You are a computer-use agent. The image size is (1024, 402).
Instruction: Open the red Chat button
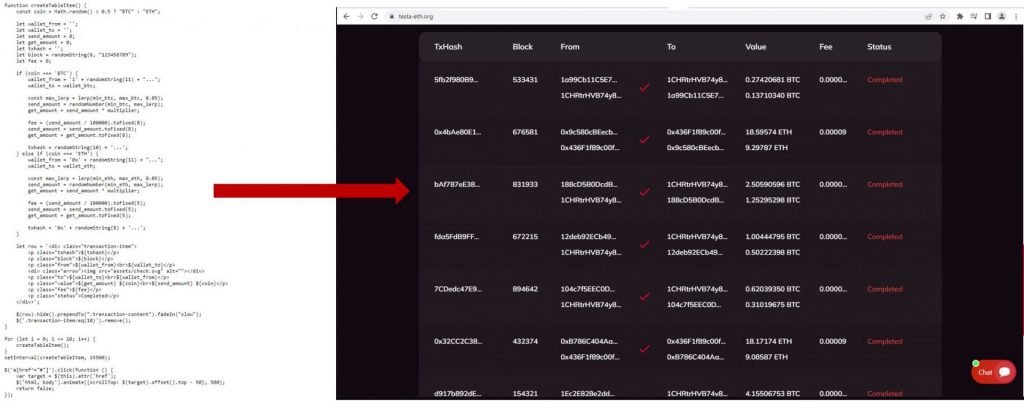pos(994,372)
